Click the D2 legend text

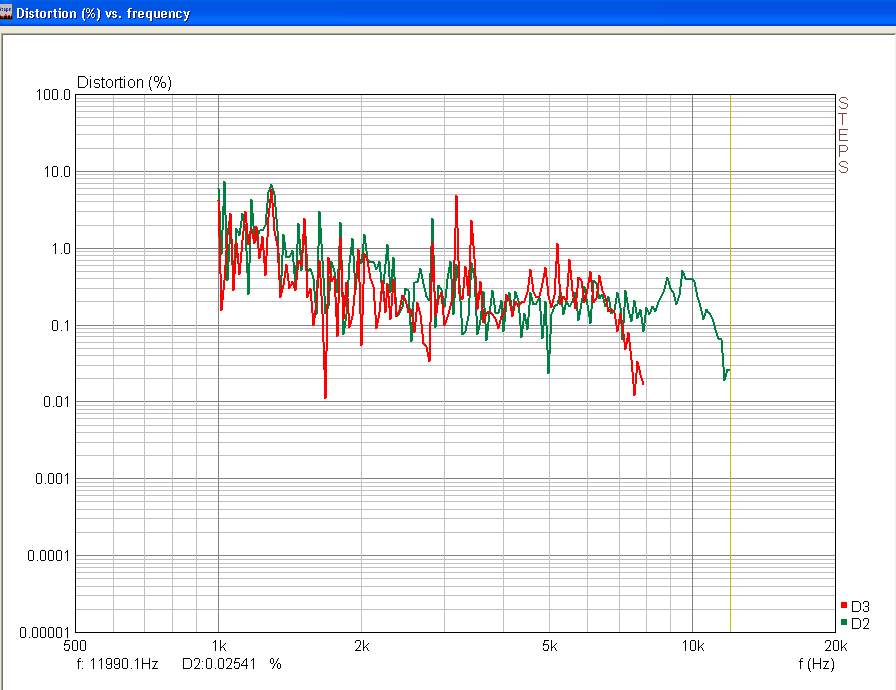point(860,624)
